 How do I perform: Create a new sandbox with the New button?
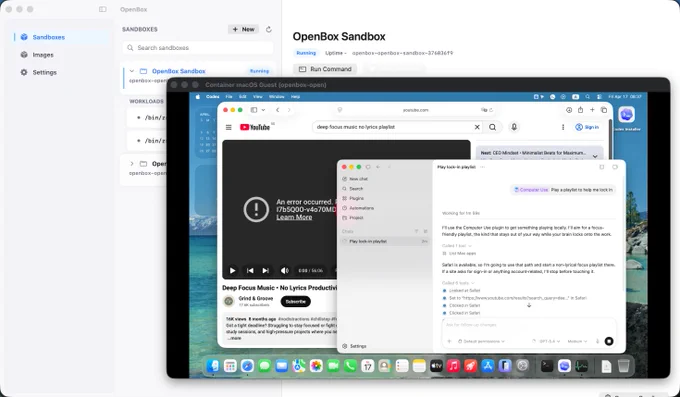pos(243,30)
